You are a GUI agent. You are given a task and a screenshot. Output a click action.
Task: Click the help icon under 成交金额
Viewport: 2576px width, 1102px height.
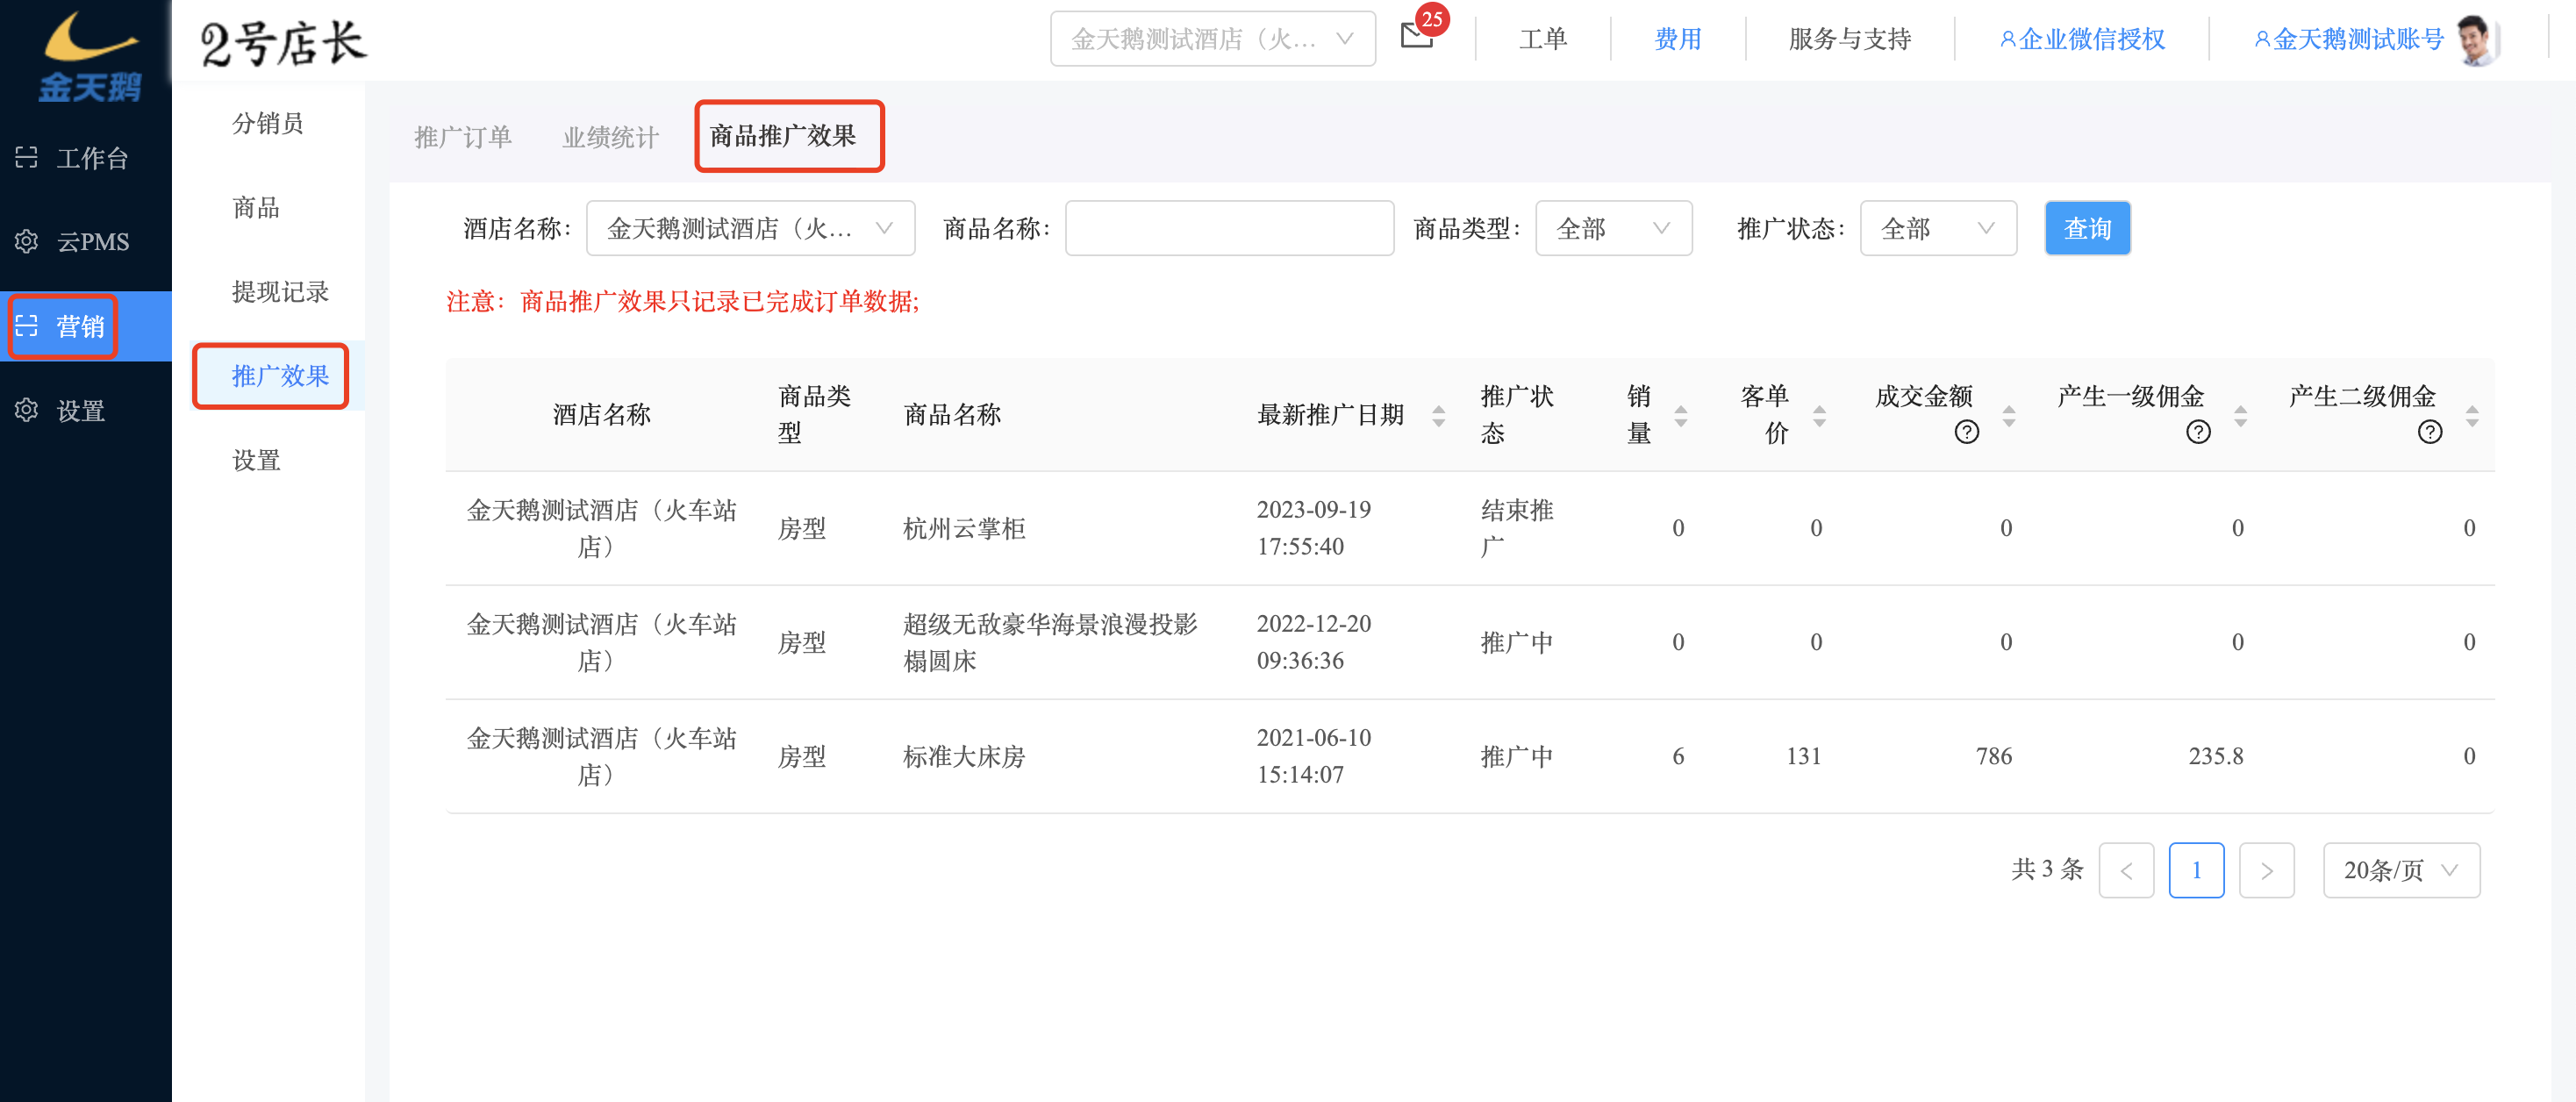(1966, 432)
